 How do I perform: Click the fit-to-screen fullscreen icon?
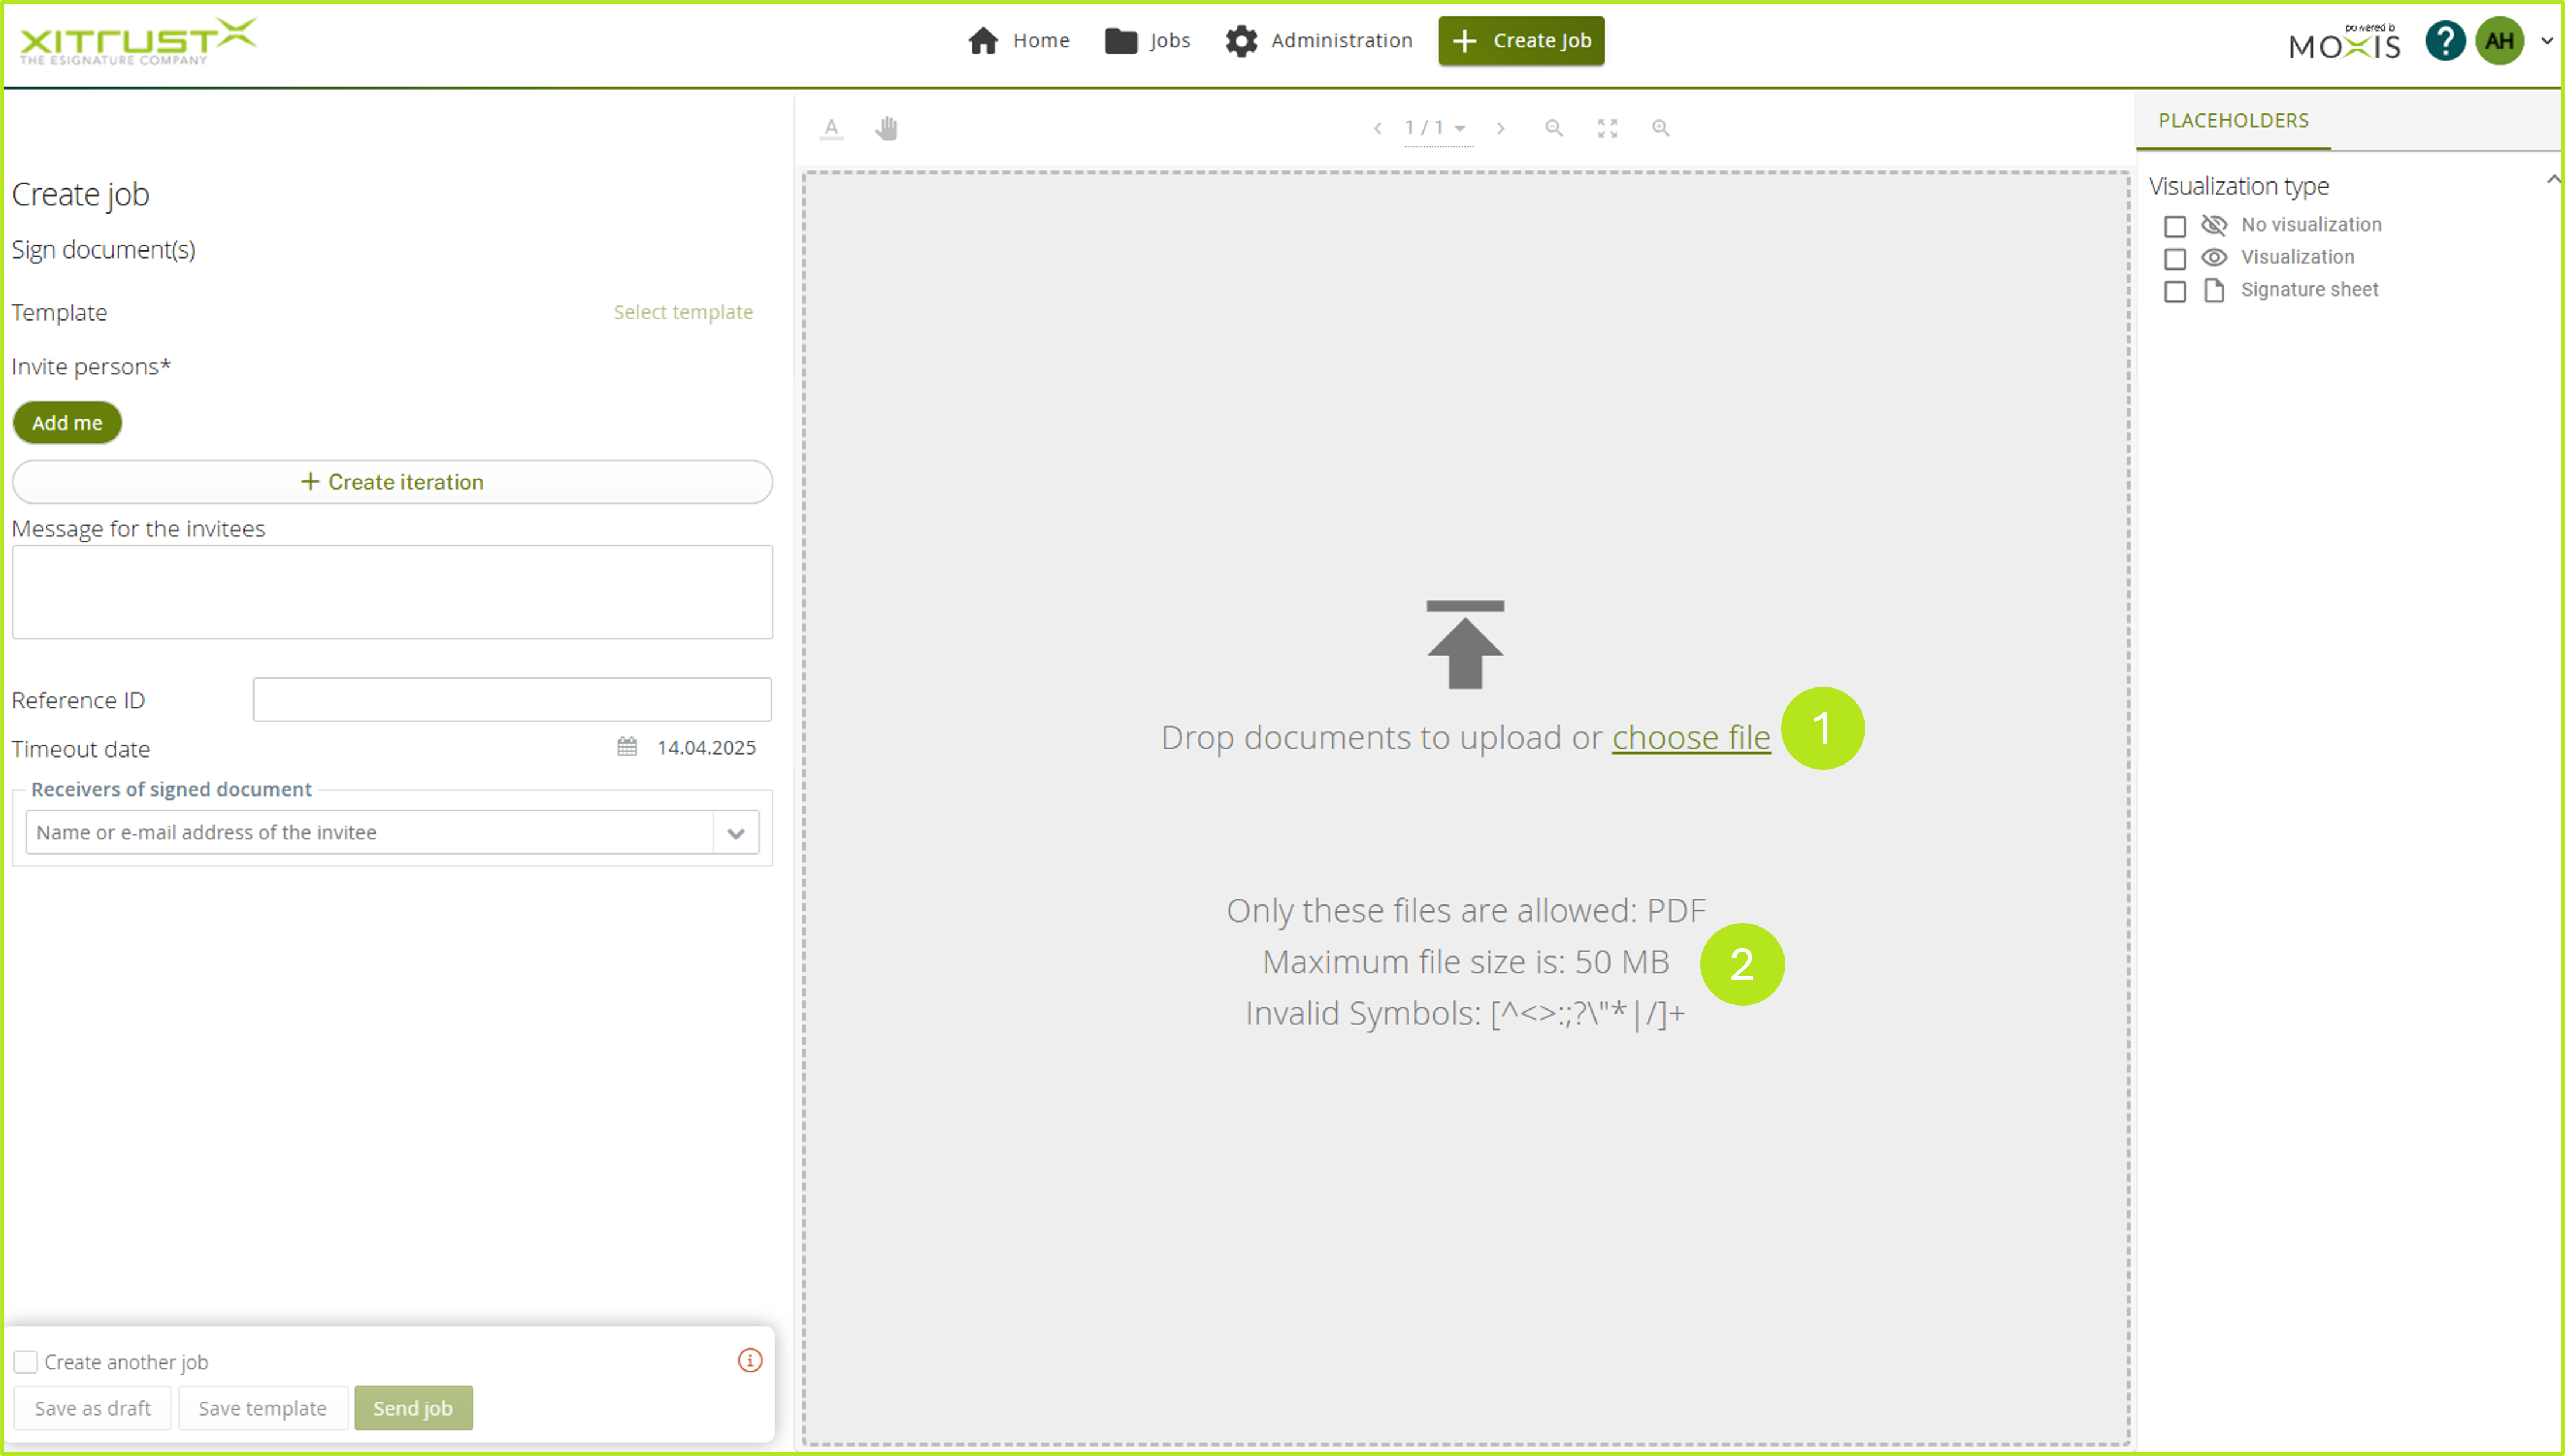point(1607,128)
